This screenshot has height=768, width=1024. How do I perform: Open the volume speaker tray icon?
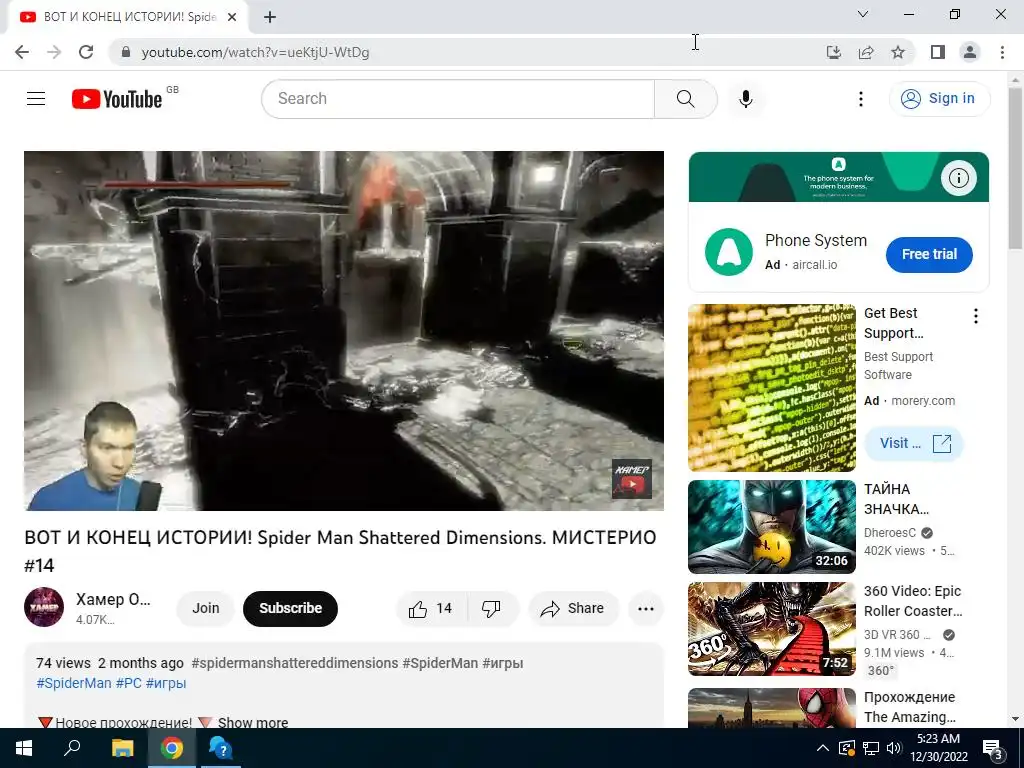893,748
